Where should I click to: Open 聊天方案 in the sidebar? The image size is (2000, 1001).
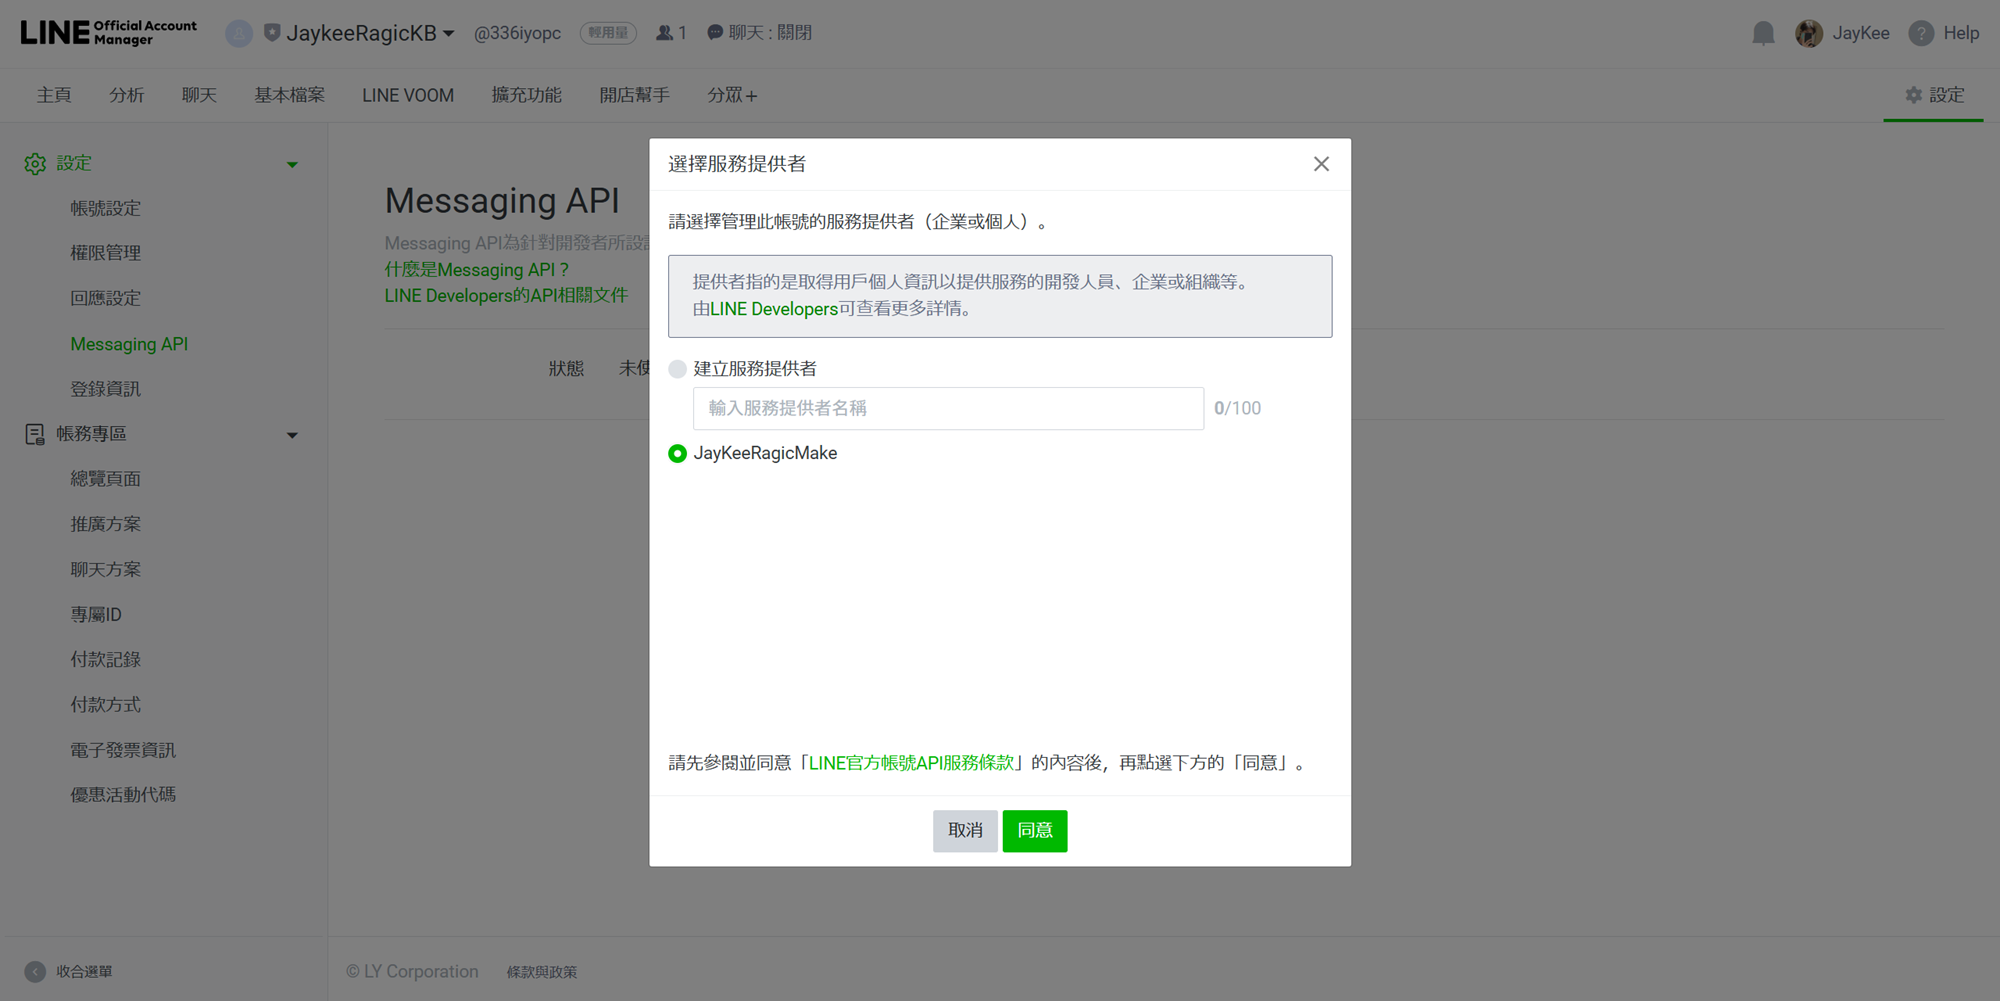click(x=105, y=569)
